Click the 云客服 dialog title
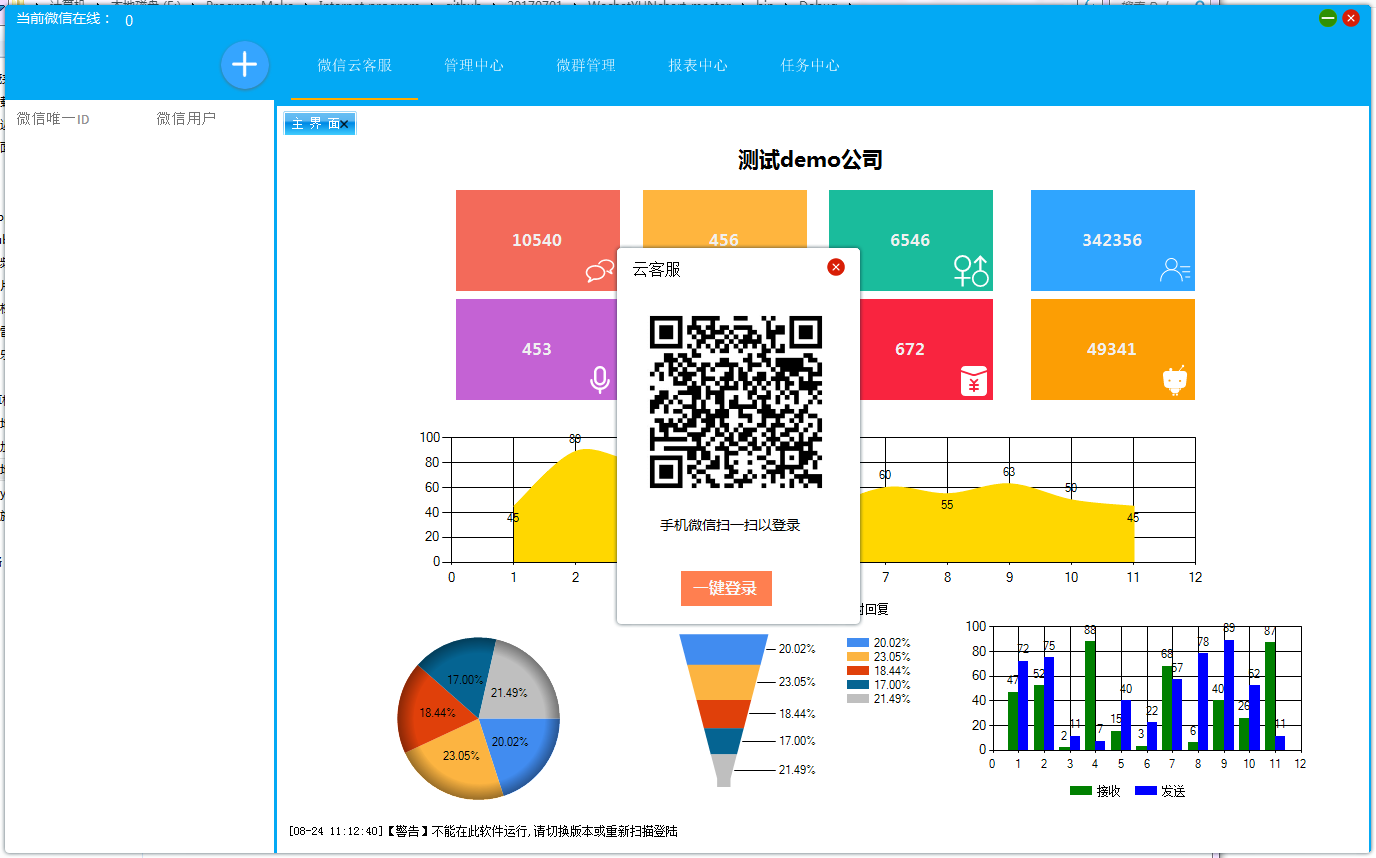The width and height of the screenshot is (1376, 858). click(x=656, y=269)
